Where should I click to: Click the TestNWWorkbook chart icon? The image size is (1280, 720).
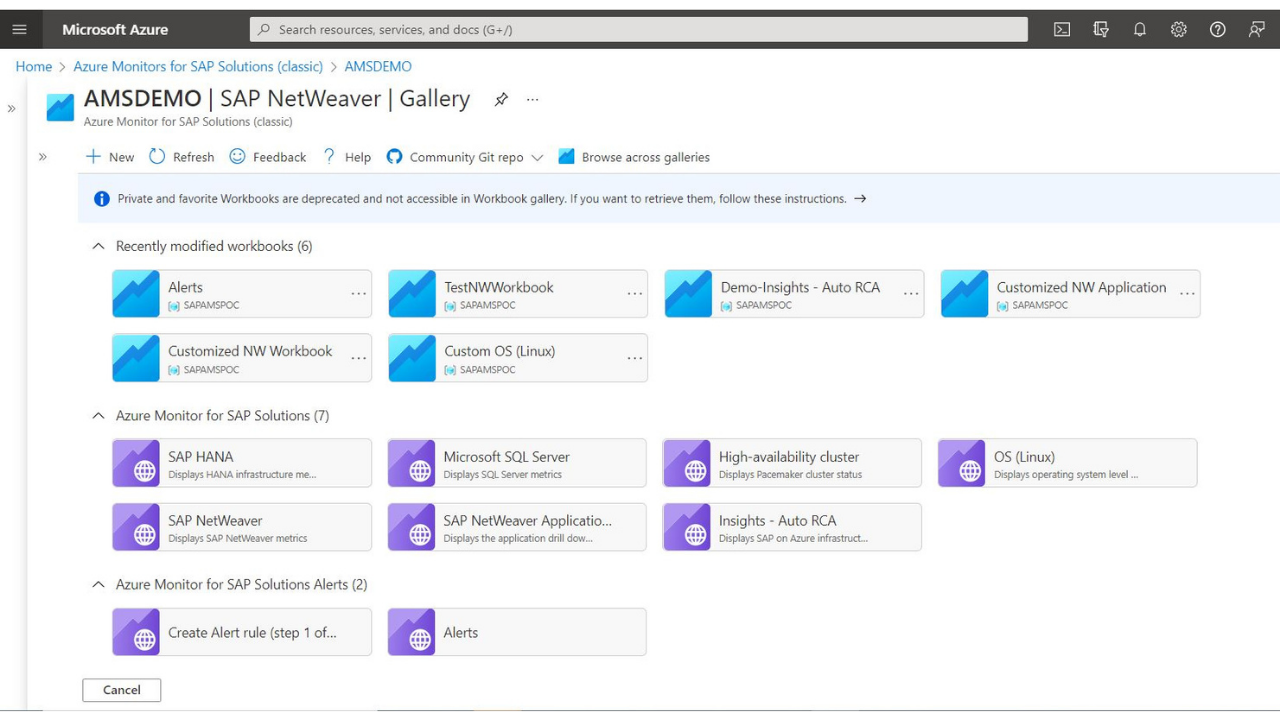tap(412, 294)
